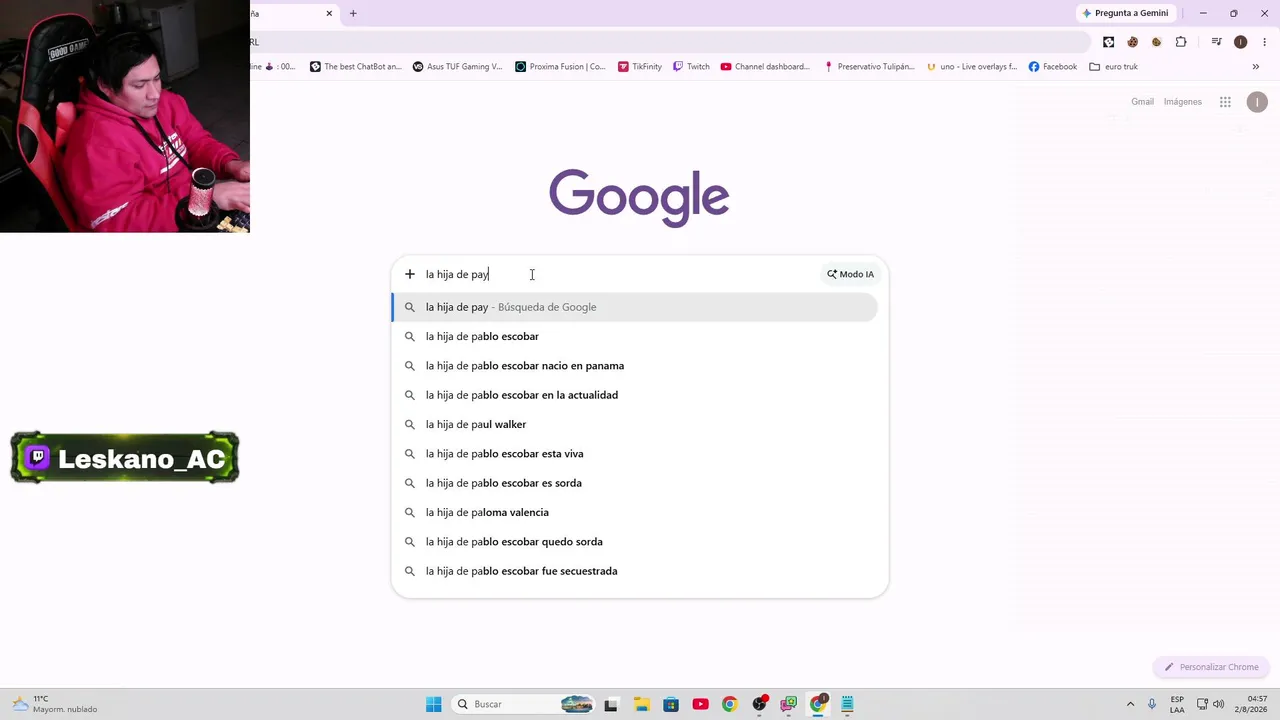Switch to Modo IA
This screenshot has width=1280, height=720.
(x=850, y=274)
